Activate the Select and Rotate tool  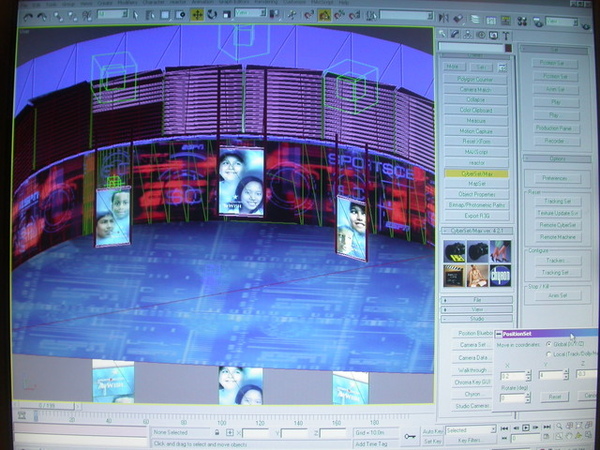click(212, 15)
